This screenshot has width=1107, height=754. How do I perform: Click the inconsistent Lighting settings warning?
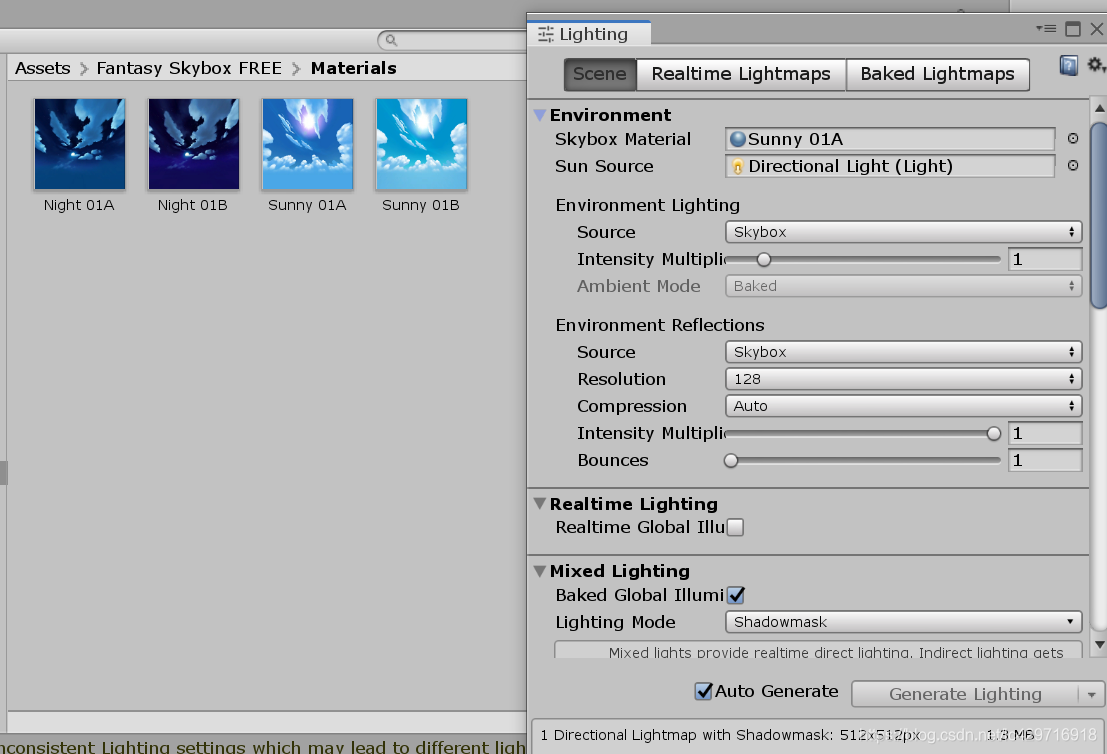[263, 746]
